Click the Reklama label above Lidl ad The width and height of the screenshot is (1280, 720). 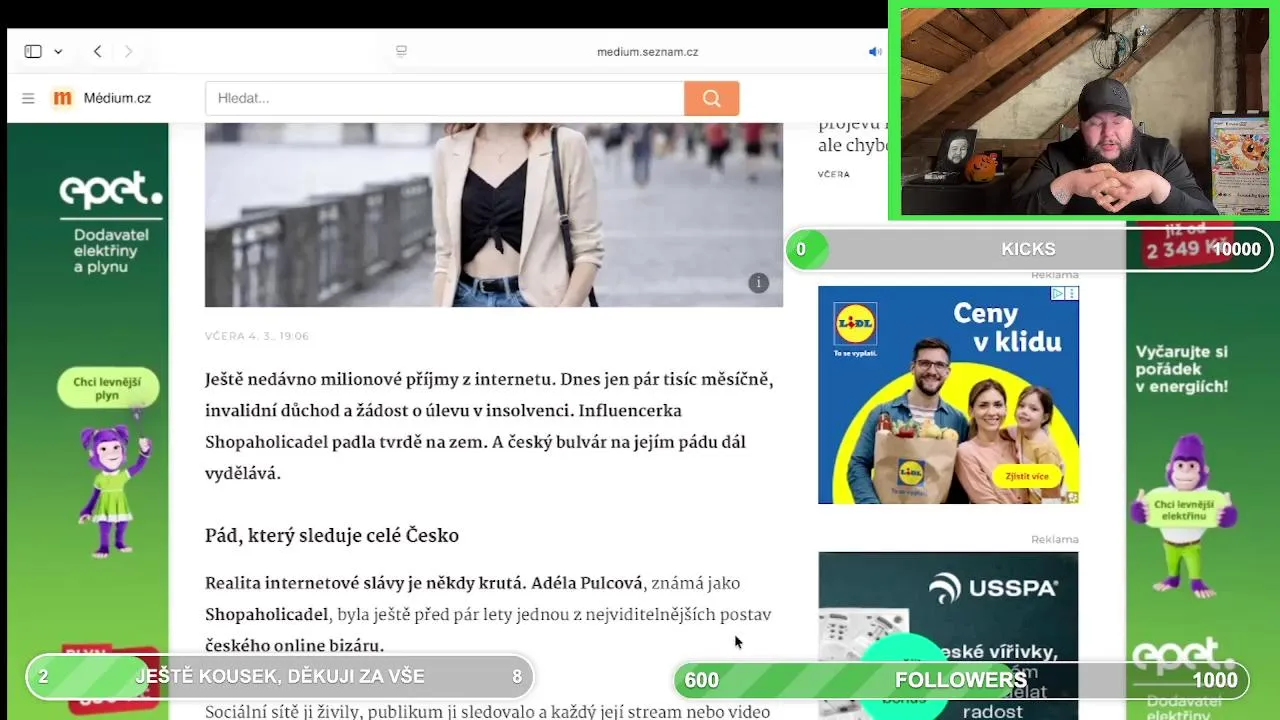click(x=1055, y=275)
